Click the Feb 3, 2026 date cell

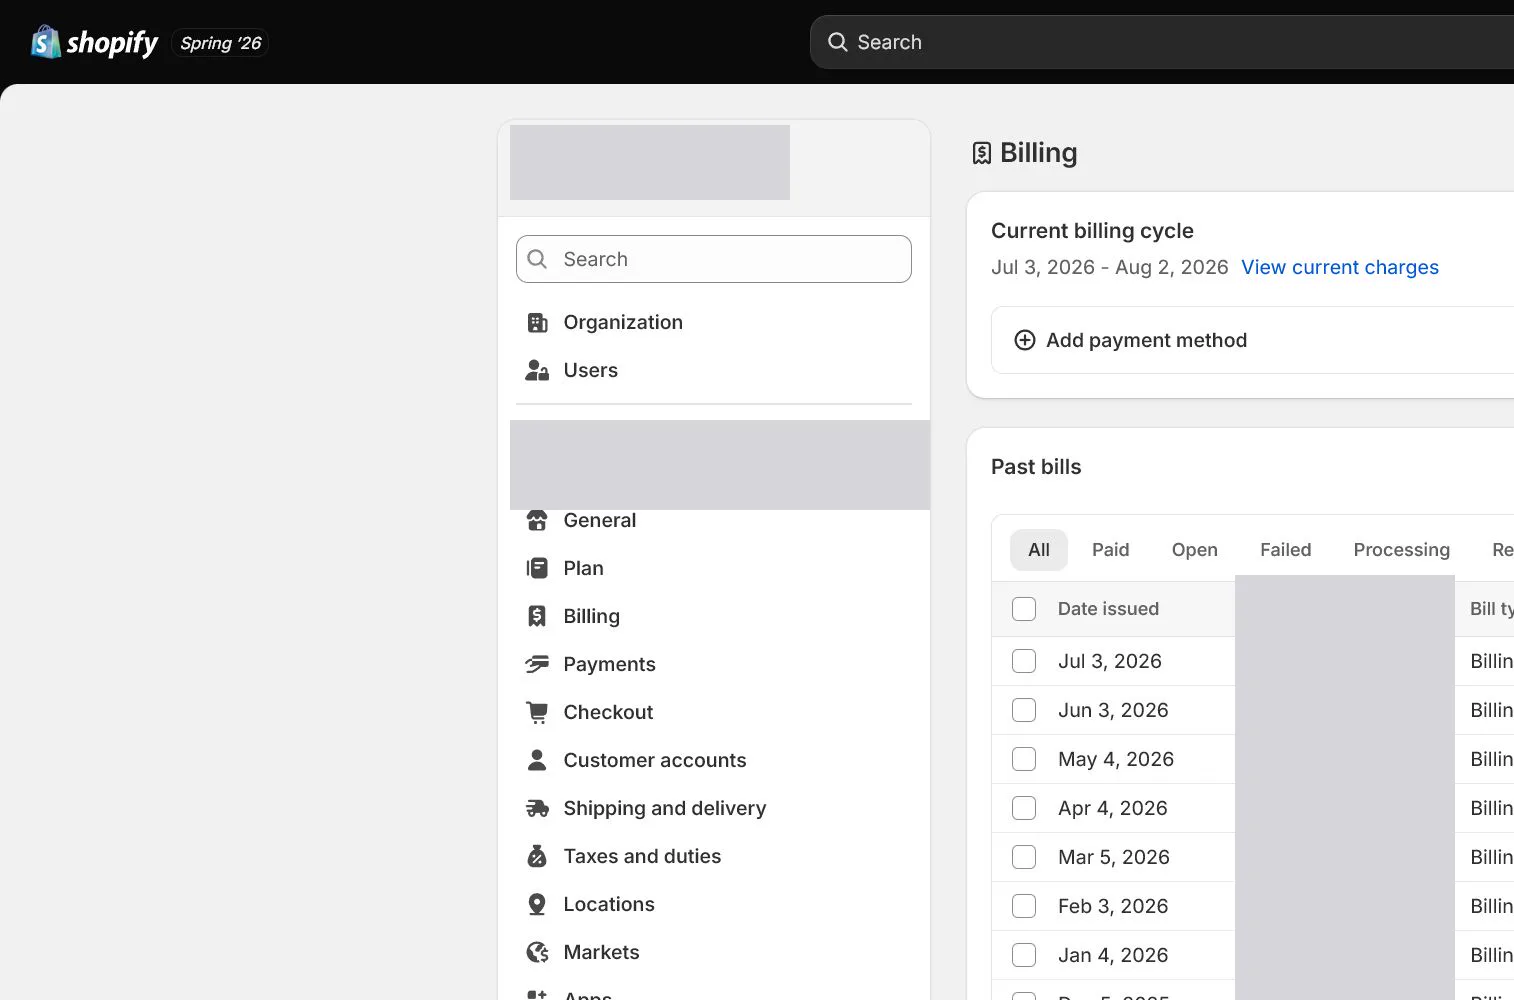(x=1113, y=906)
